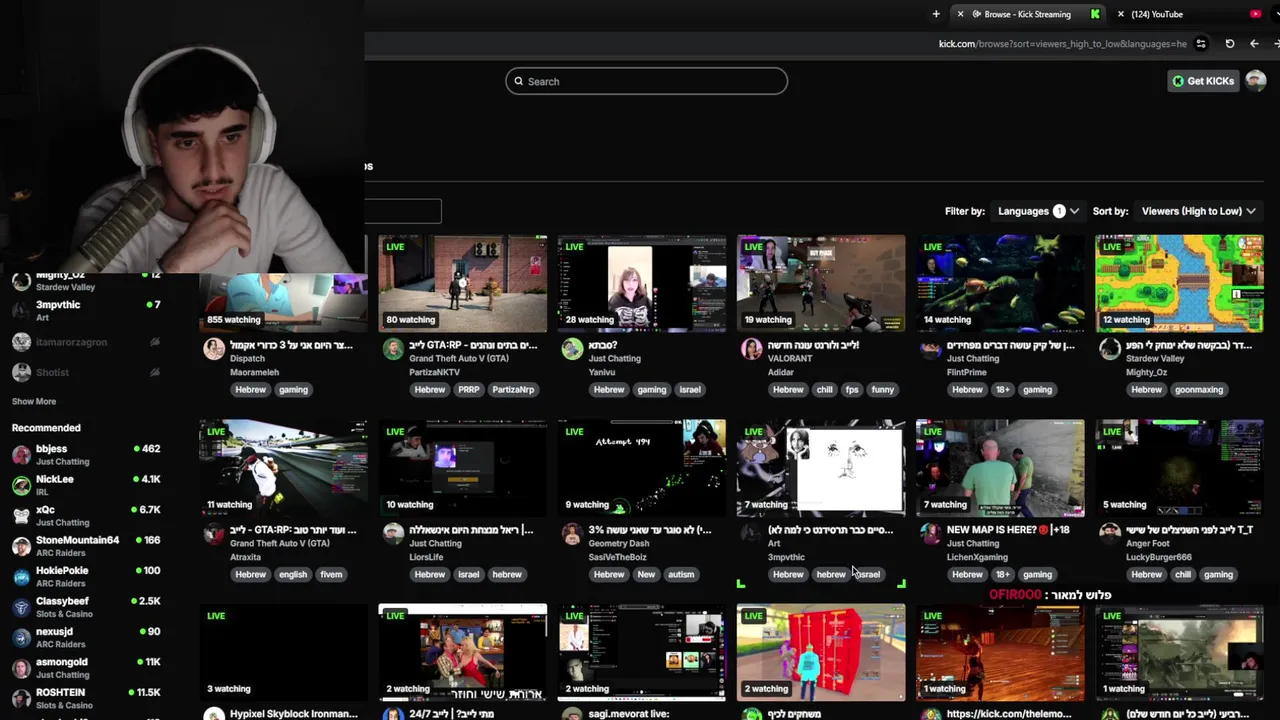Open asmongold avatar in sidebar
Image resolution: width=1280 pixels, height=720 pixels.
(x=21, y=668)
